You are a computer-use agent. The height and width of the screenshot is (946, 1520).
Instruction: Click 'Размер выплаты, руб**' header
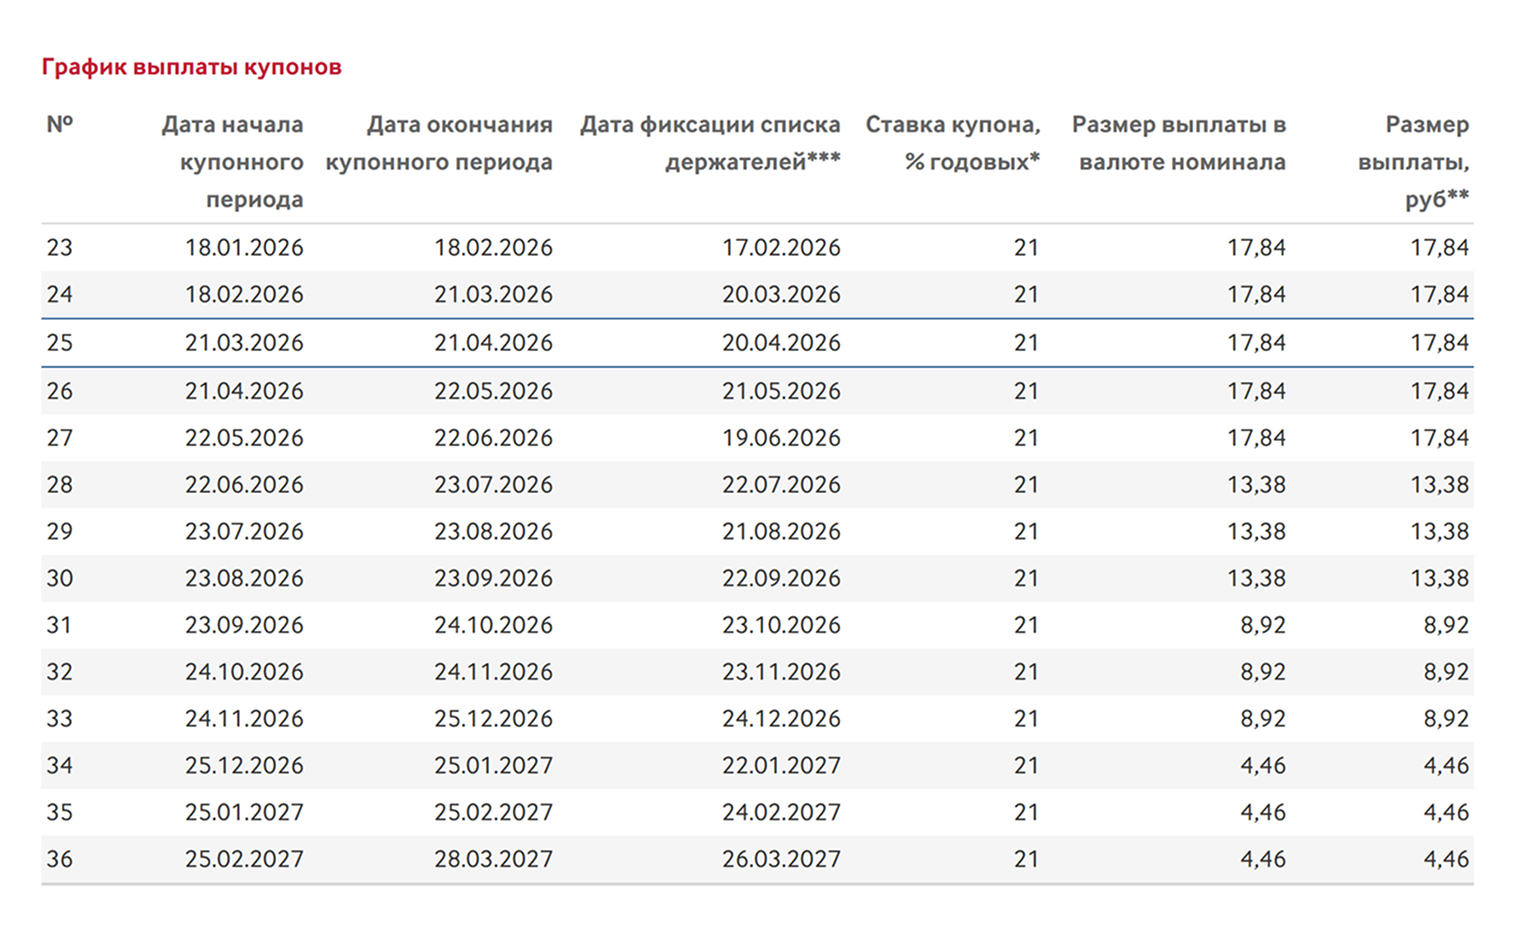(1413, 162)
